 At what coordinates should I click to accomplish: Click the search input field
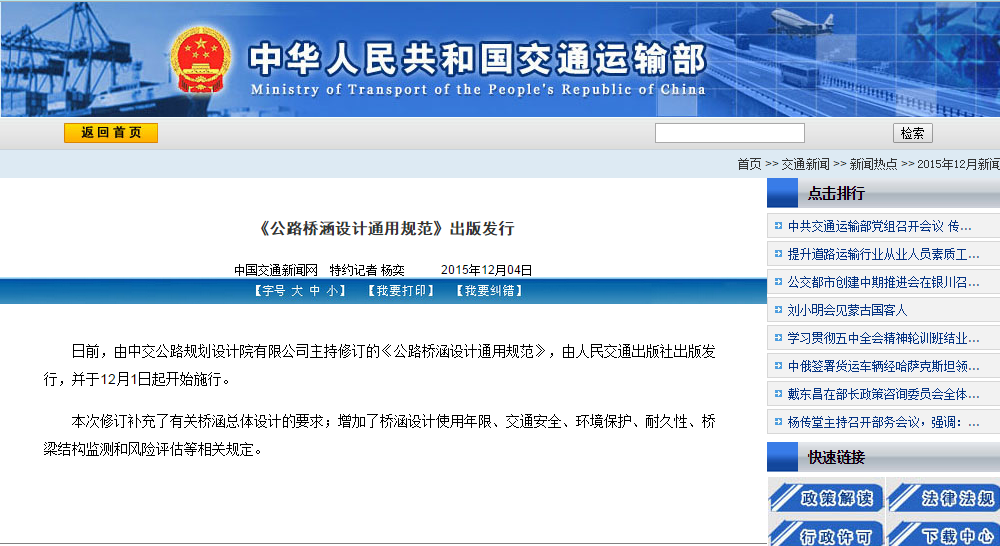tap(730, 133)
